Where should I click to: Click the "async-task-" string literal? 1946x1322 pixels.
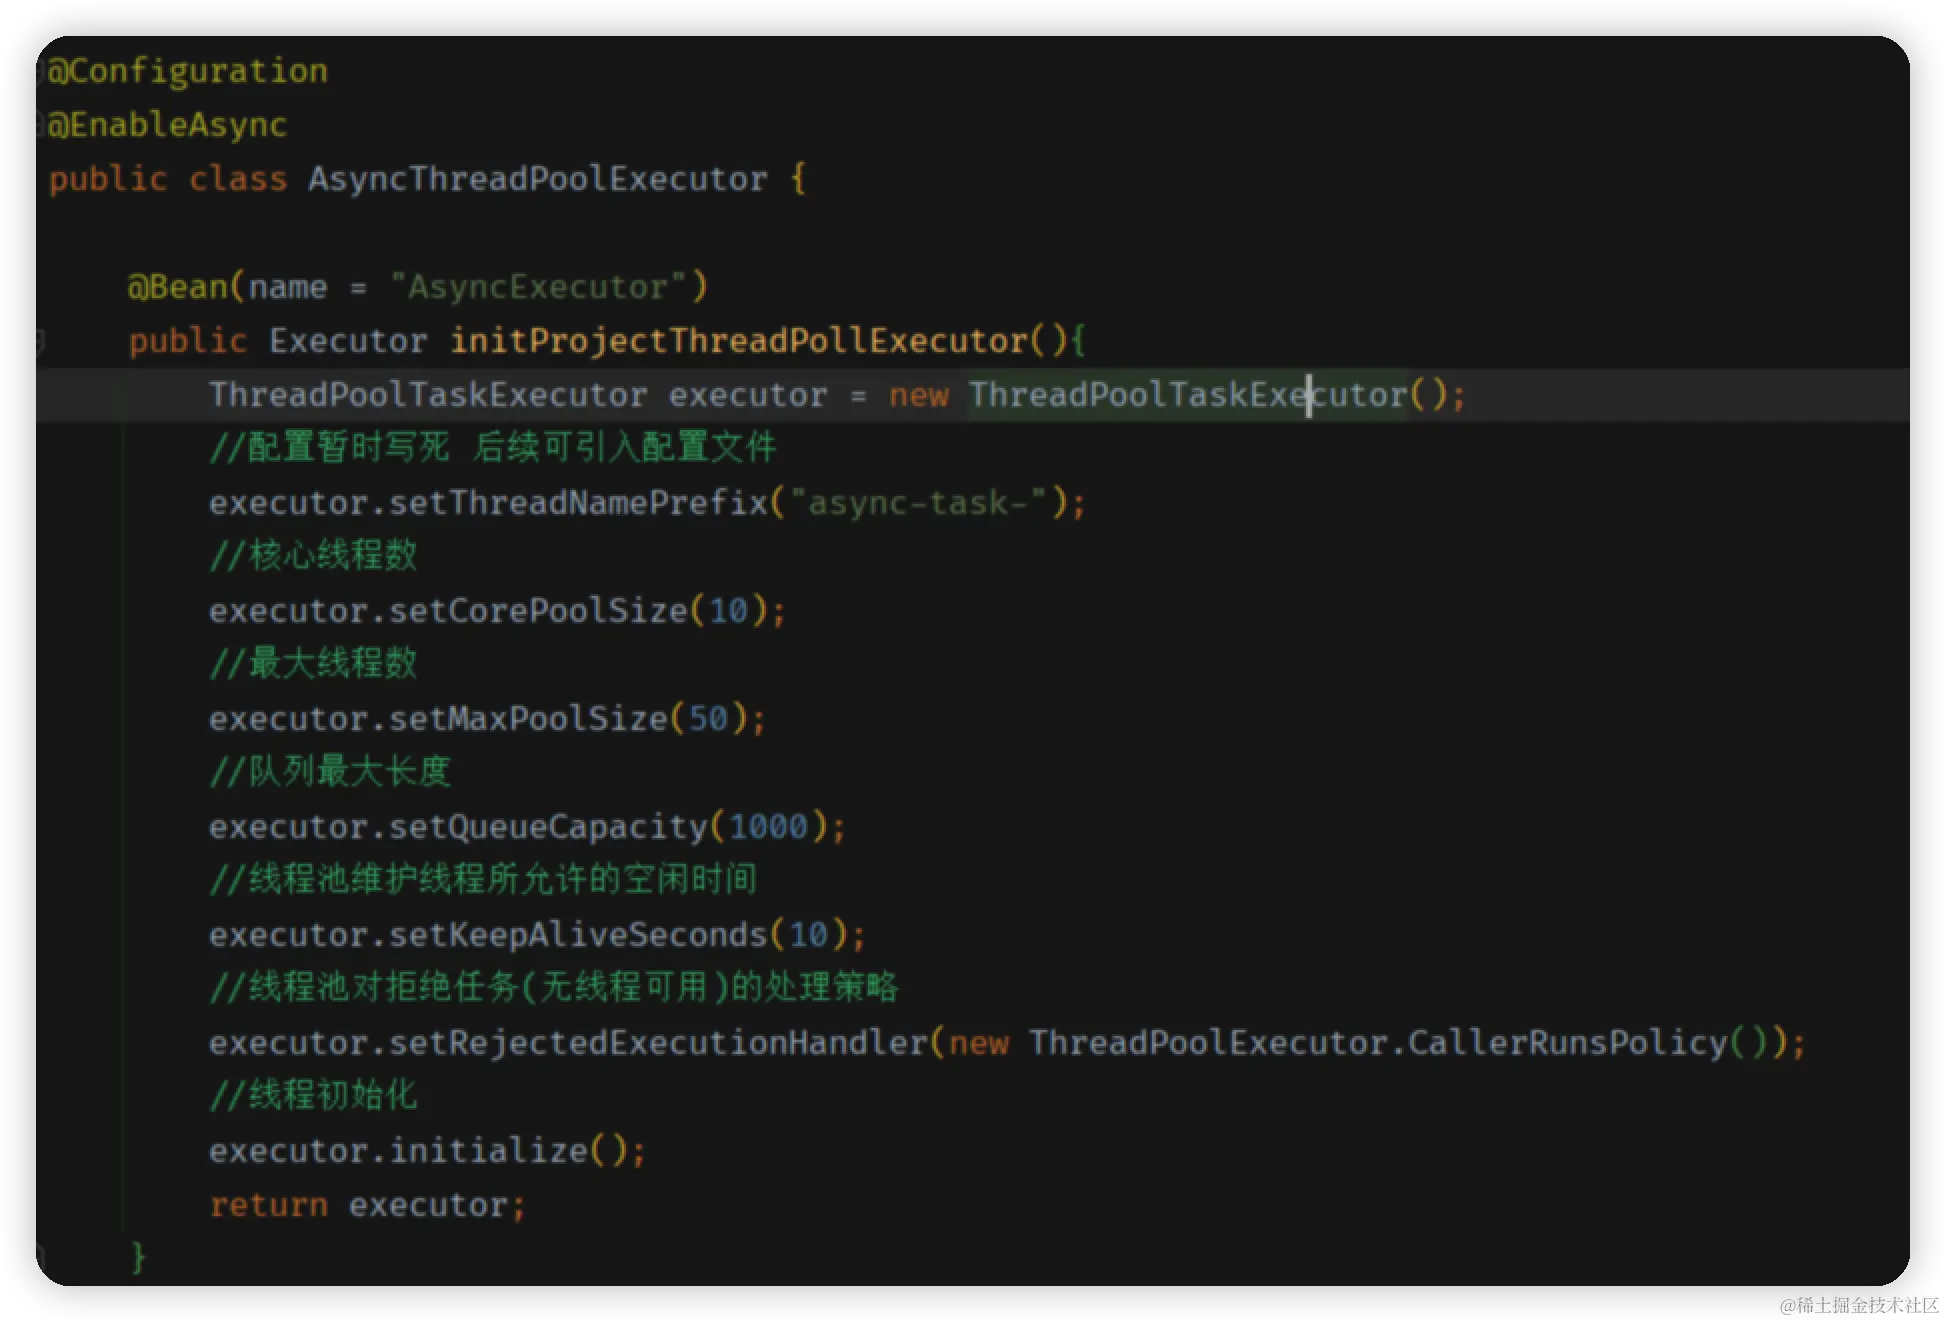coord(917,503)
